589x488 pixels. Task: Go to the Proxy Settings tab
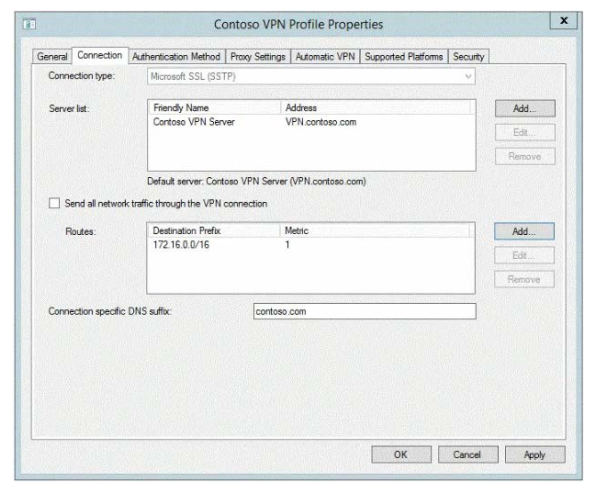point(258,57)
